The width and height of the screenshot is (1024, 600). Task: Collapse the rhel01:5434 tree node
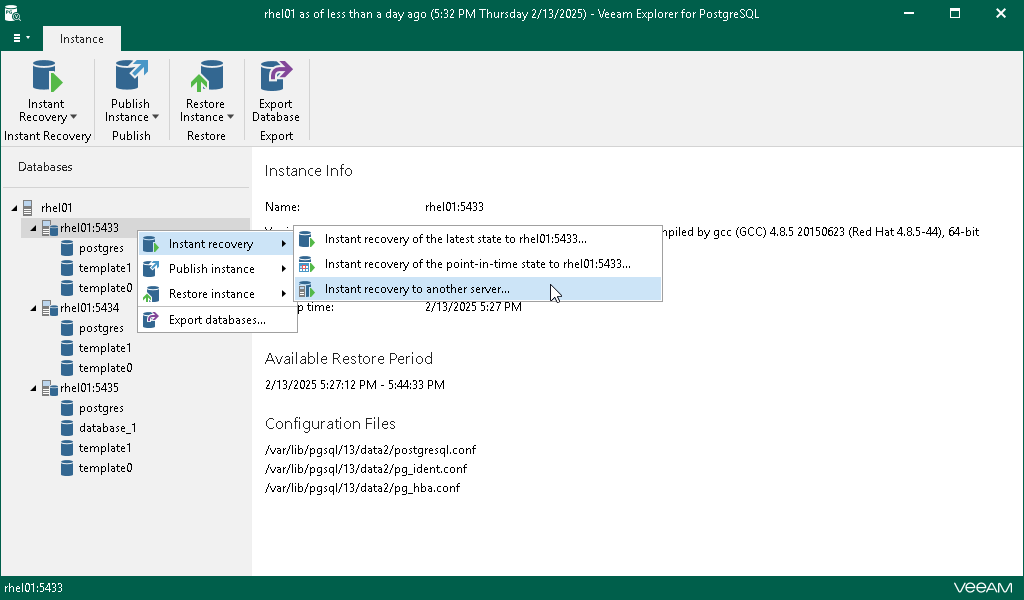pyautogui.click(x=32, y=308)
